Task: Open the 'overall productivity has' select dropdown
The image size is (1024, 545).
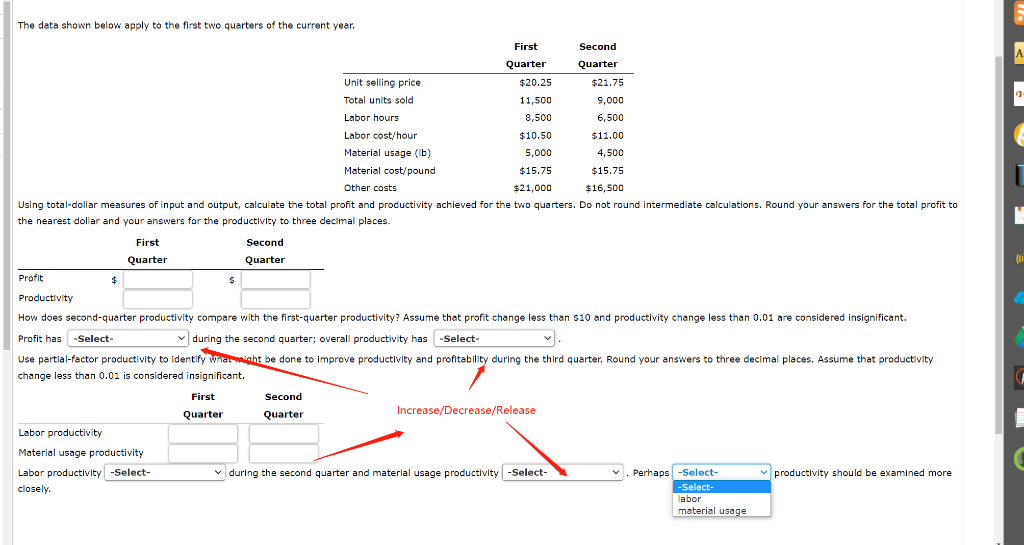Action: (x=494, y=338)
